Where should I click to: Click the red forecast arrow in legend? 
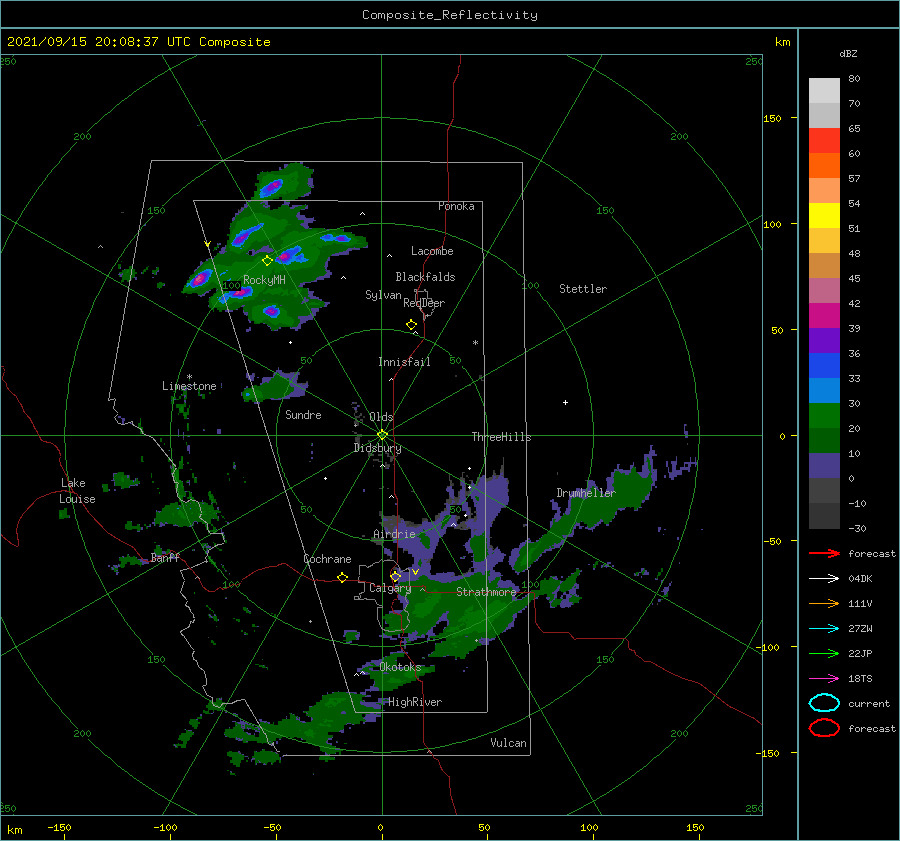824,553
